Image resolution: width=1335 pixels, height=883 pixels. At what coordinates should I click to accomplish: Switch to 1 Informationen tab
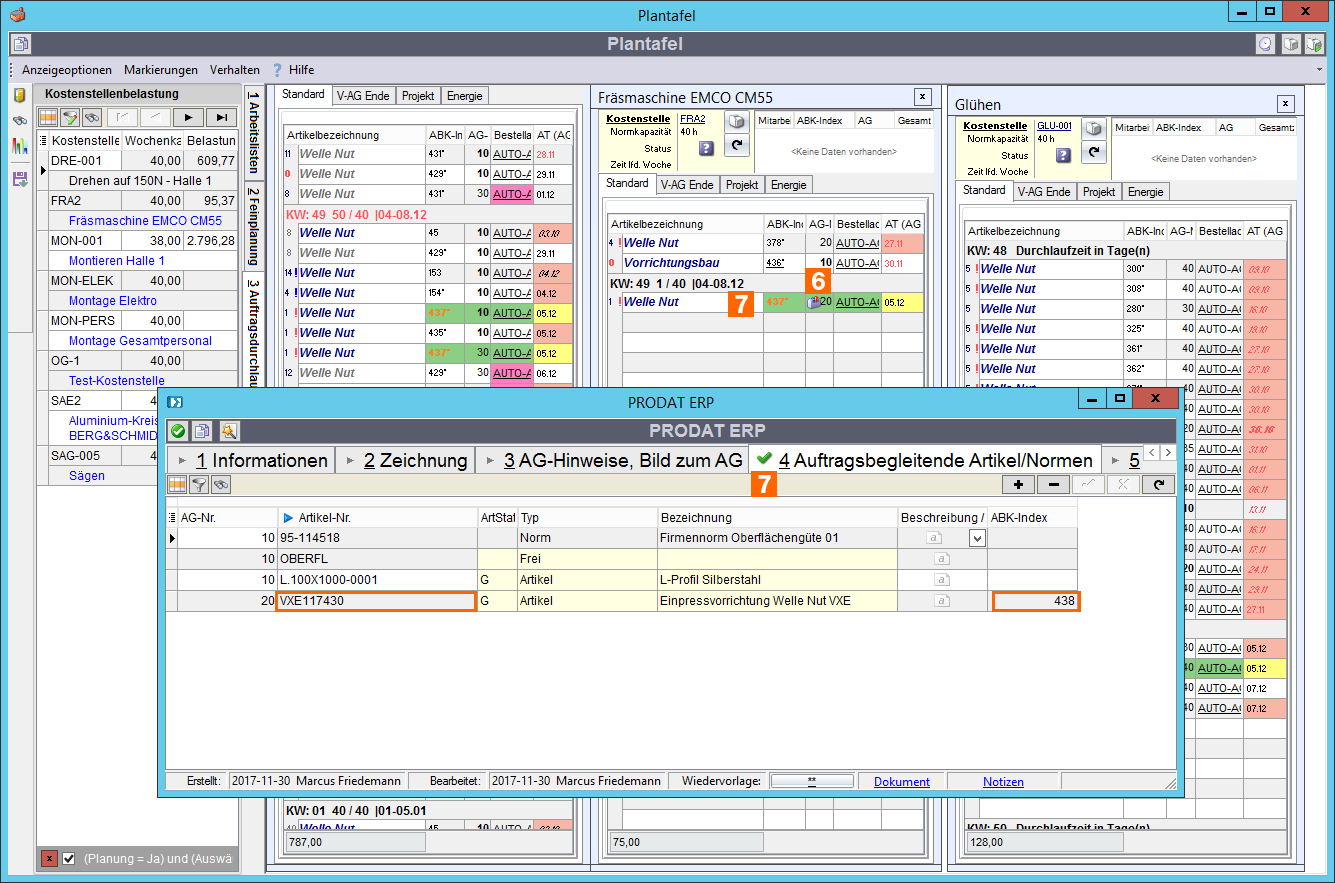tap(251, 460)
